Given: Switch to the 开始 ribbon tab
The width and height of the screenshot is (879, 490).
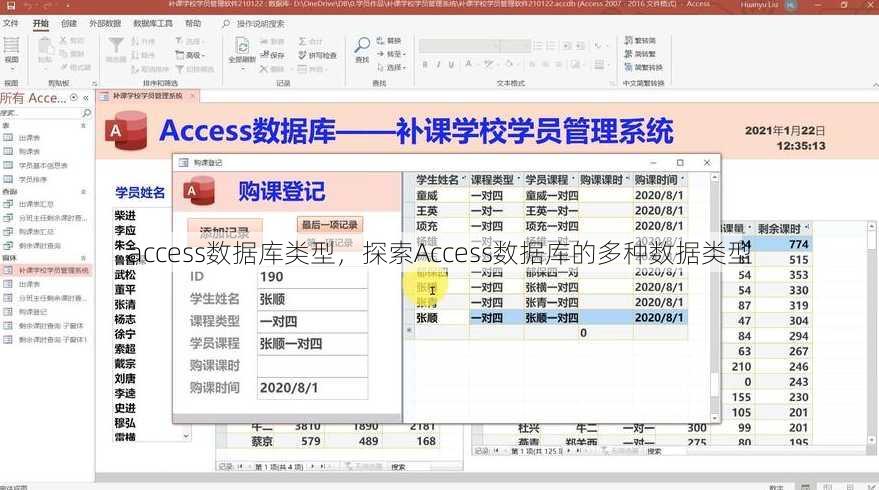Looking at the screenshot, I should coord(40,23).
